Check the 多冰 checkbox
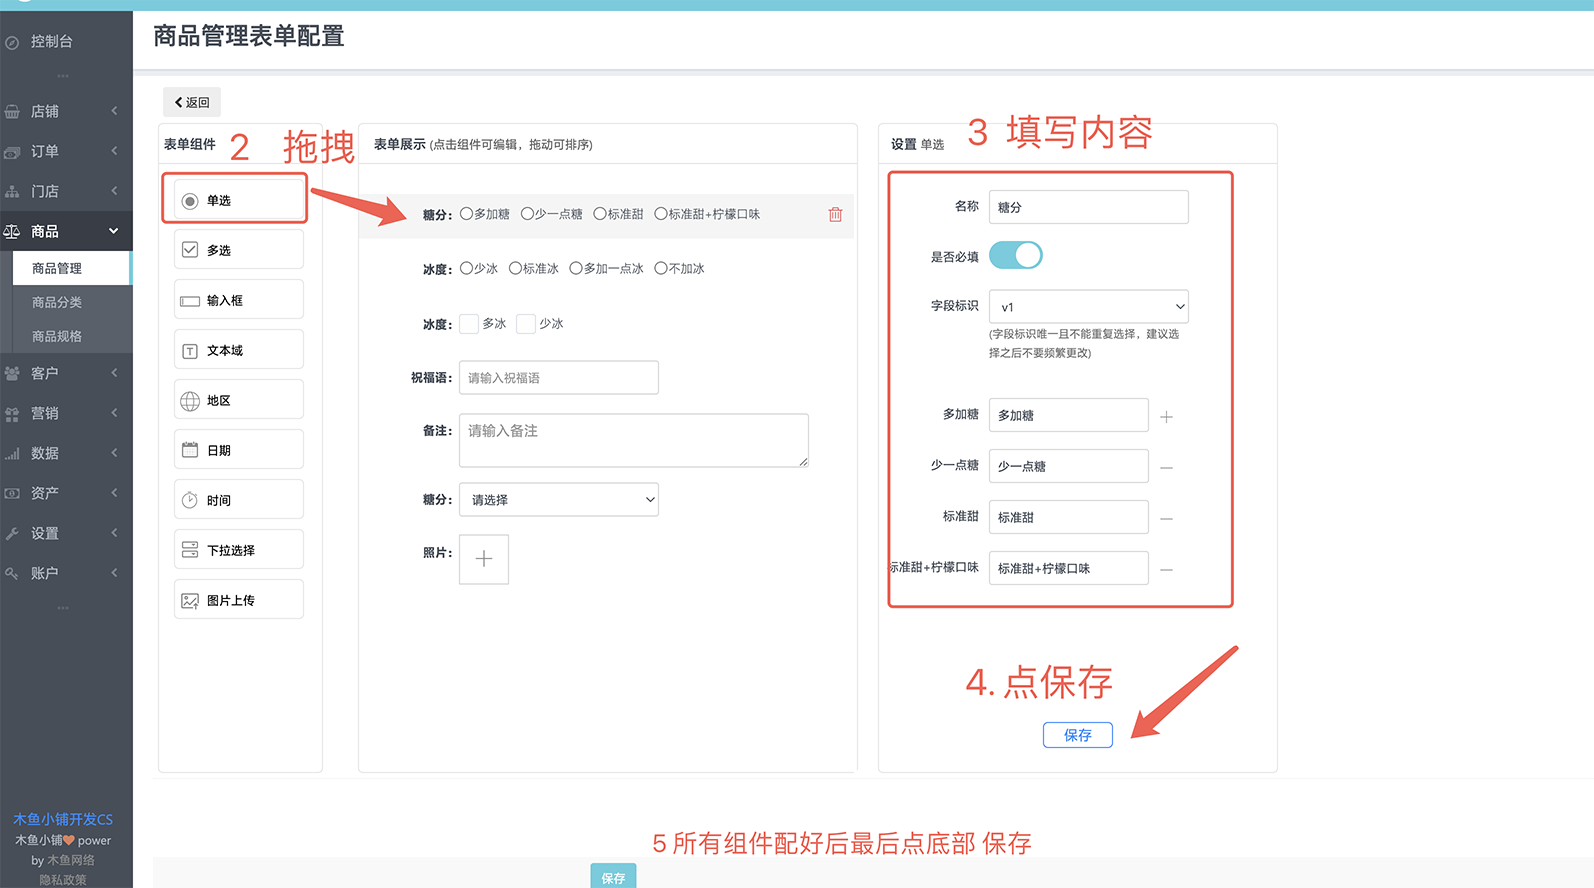The image size is (1594, 888). pos(469,324)
